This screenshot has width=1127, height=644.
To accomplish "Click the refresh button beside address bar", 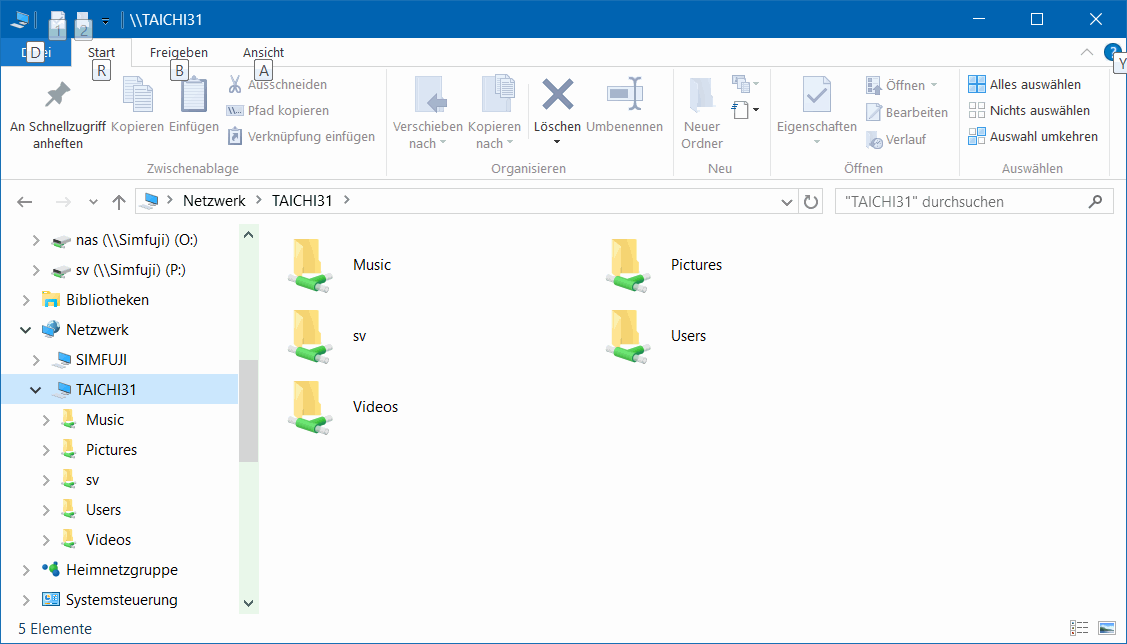I will [x=812, y=202].
